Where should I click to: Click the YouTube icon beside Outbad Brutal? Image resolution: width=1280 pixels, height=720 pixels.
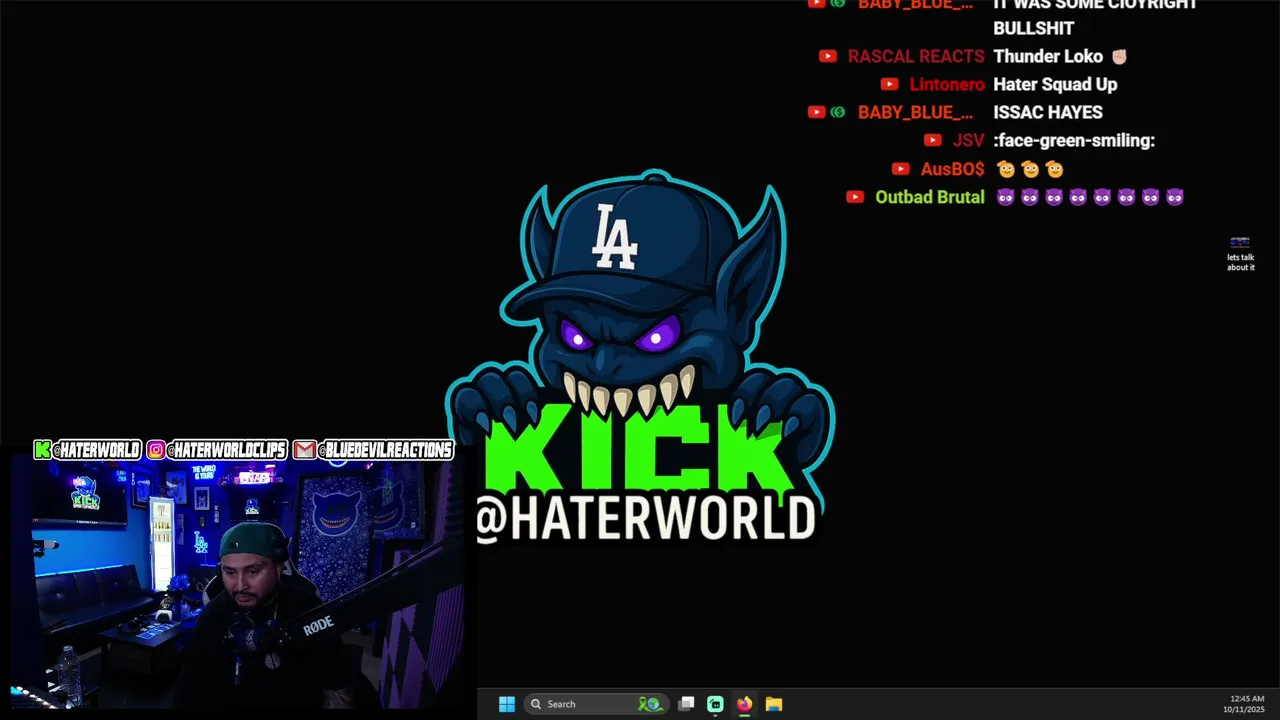pyautogui.click(x=855, y=197)
